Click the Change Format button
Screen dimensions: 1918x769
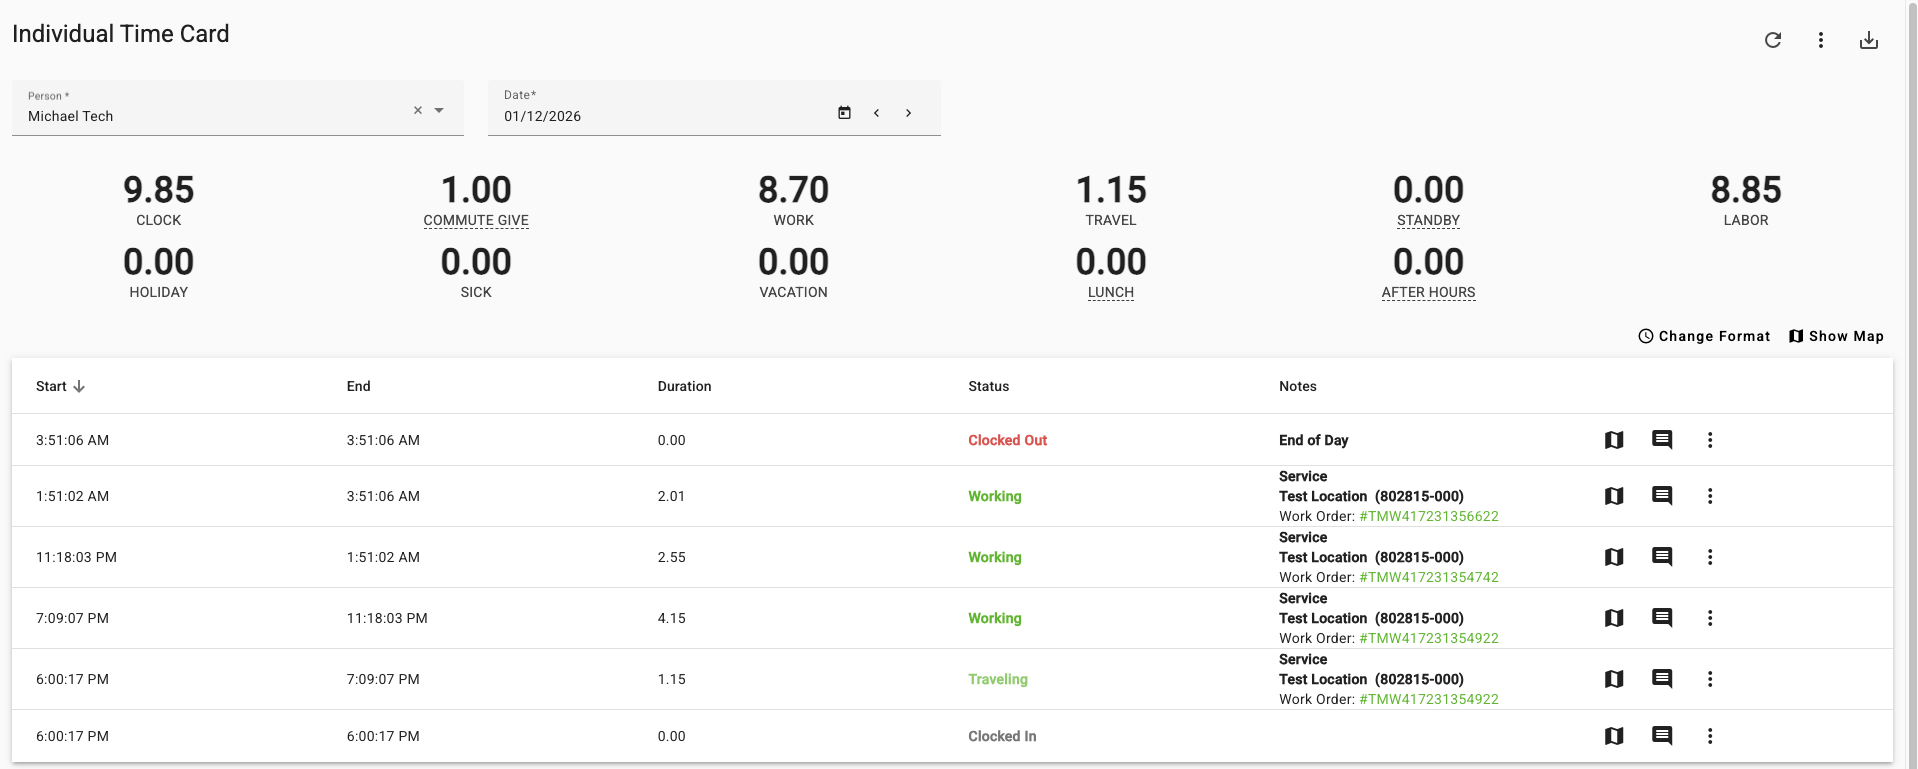(x=1704, y=336)
